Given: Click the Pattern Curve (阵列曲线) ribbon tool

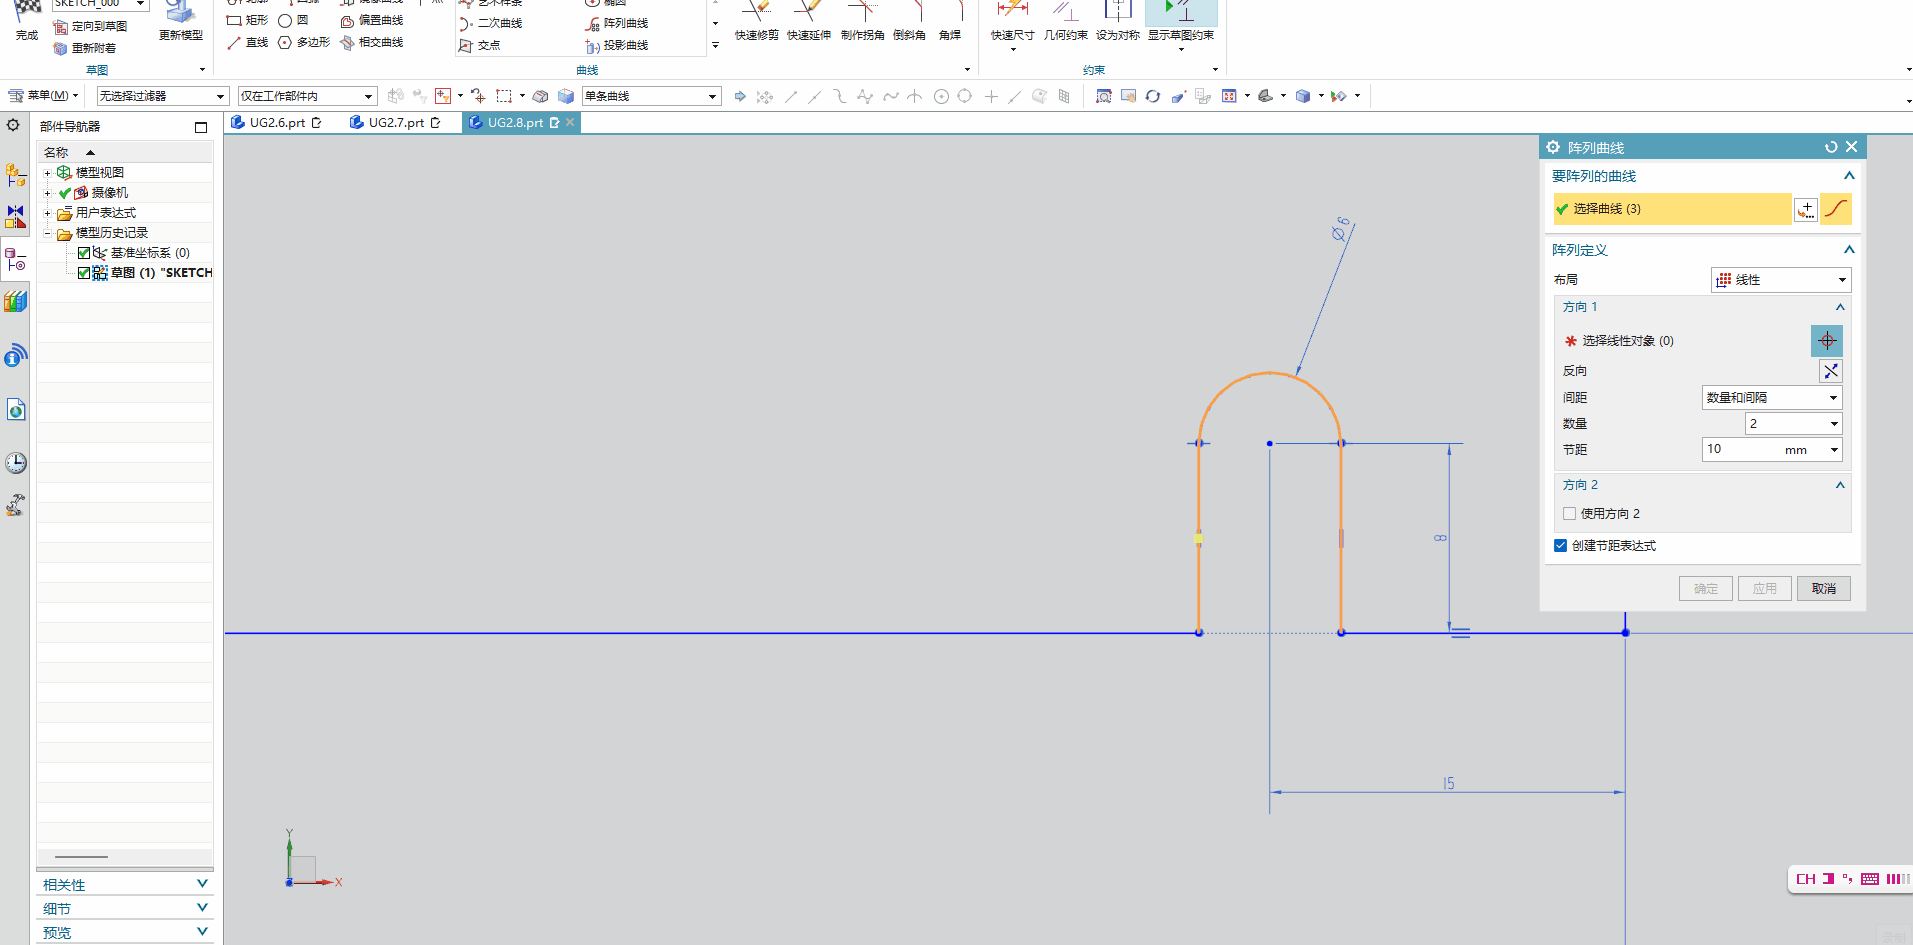Looking at the screenshot, I should click(617, 23).
